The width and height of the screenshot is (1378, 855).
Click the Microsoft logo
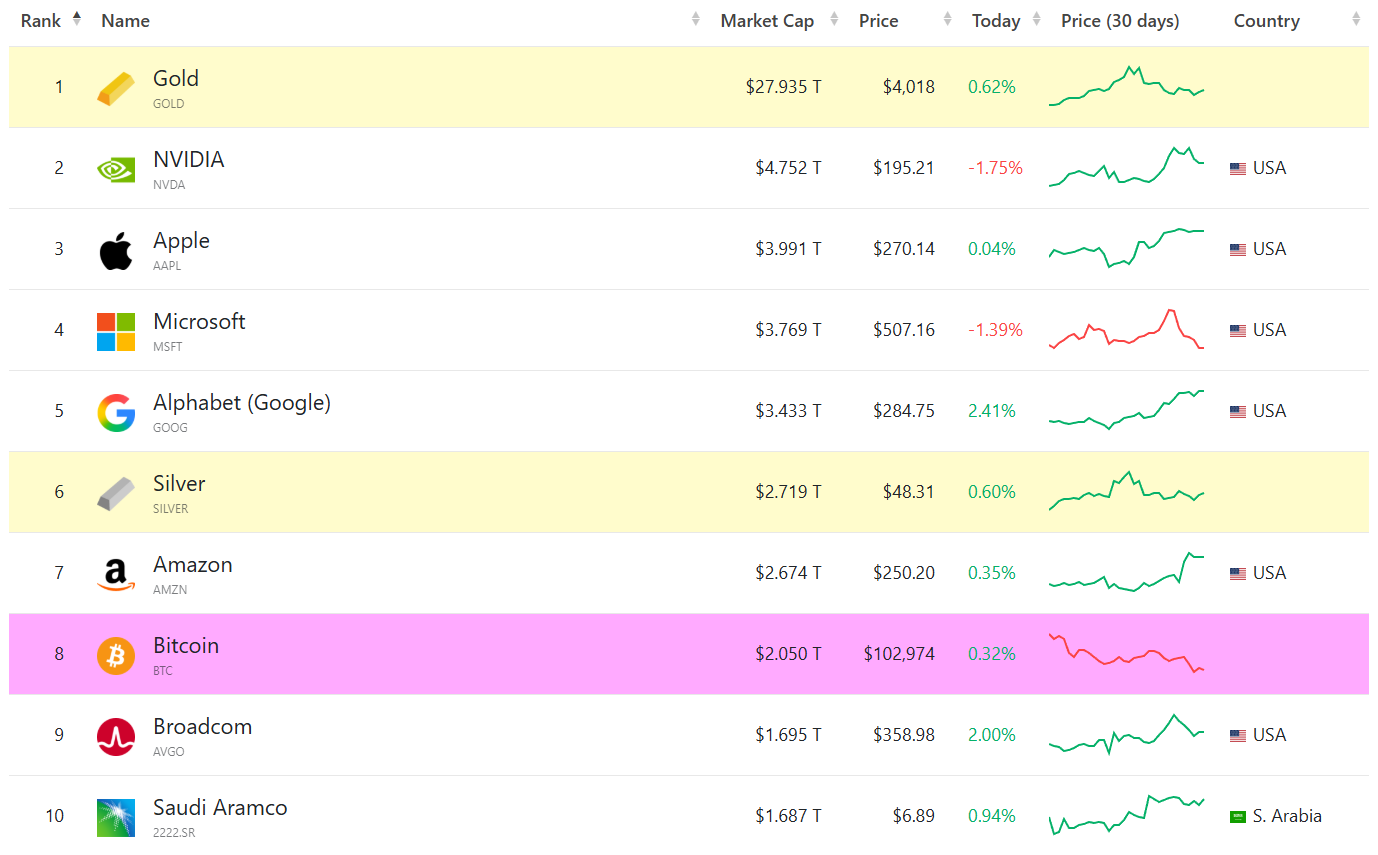[115, 329]
